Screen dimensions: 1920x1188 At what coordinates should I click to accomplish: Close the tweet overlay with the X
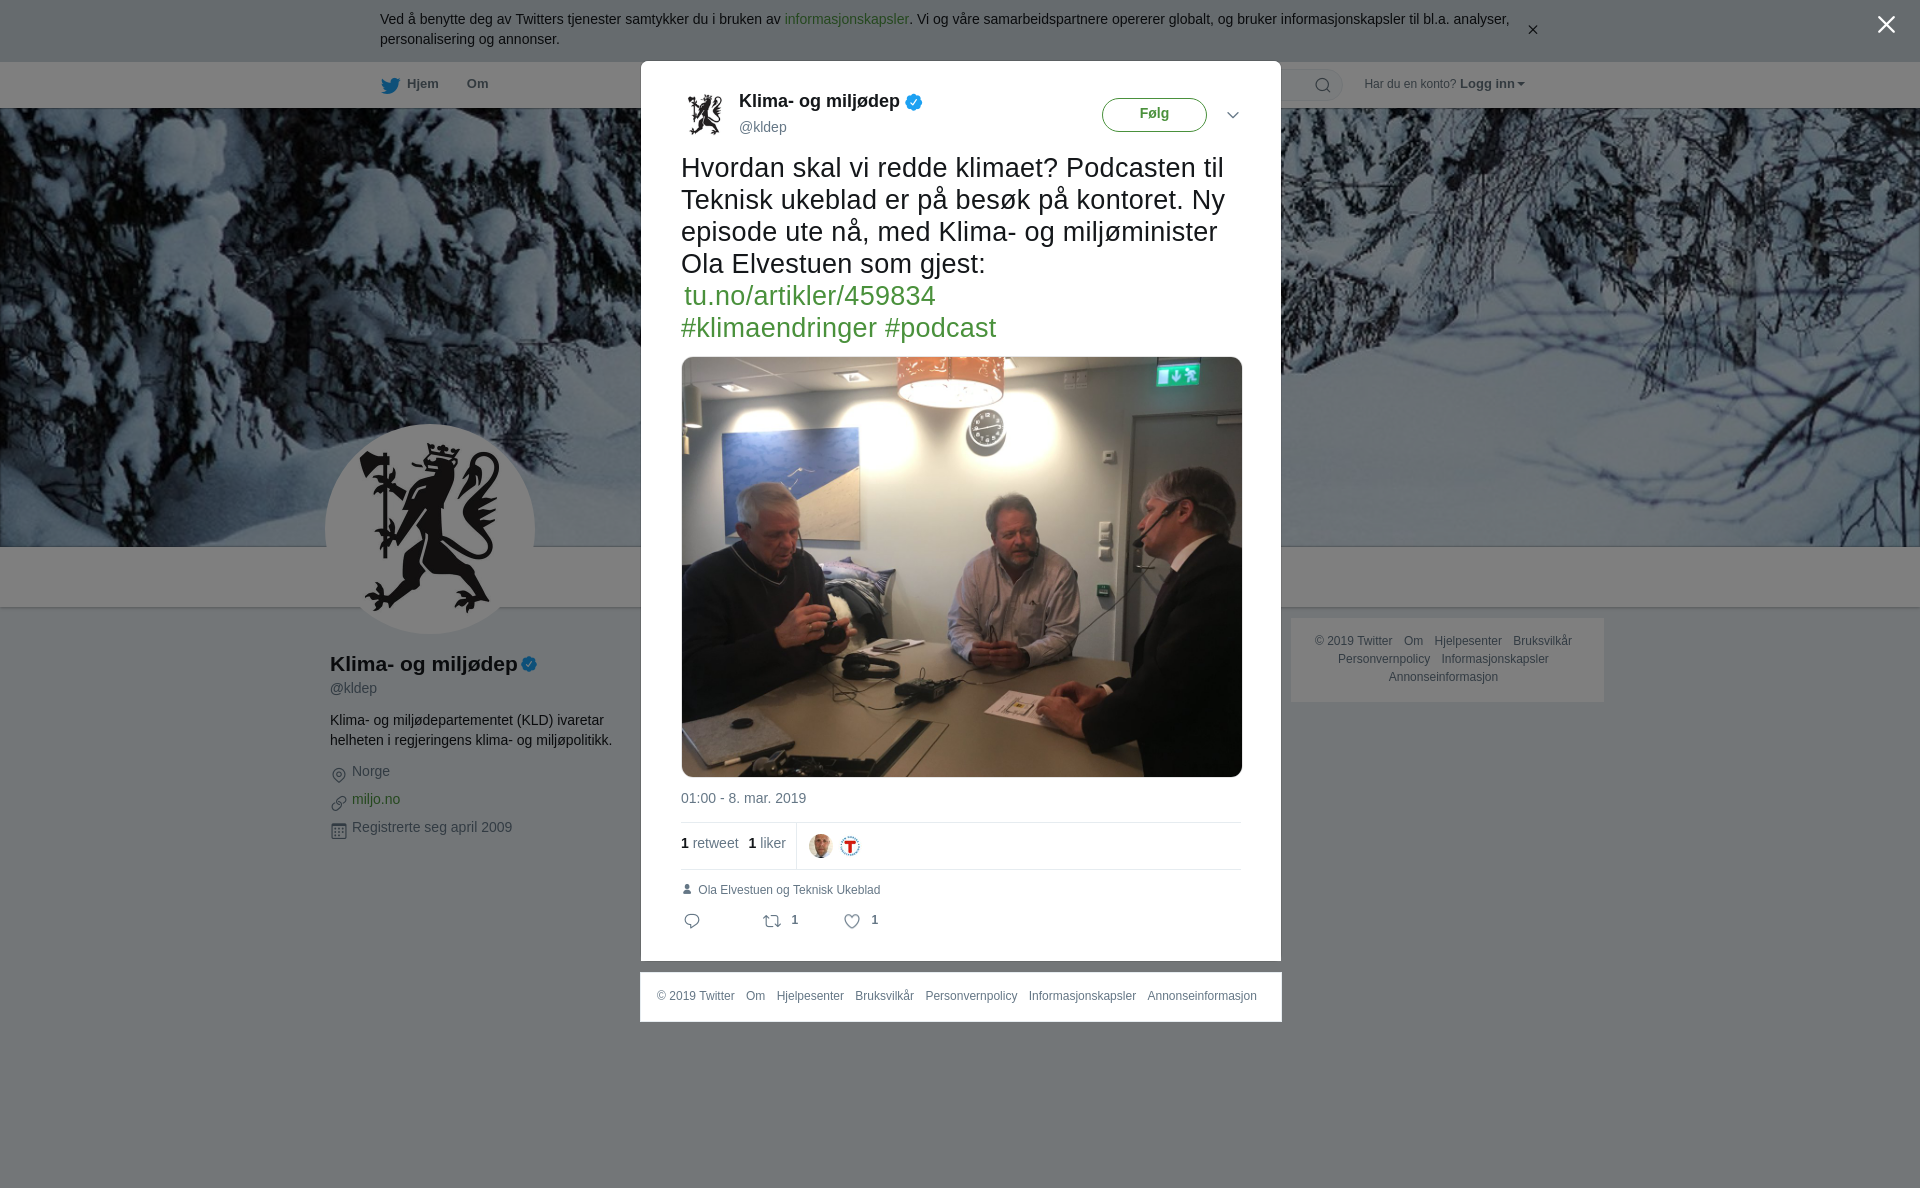(x=1886, y=25)
